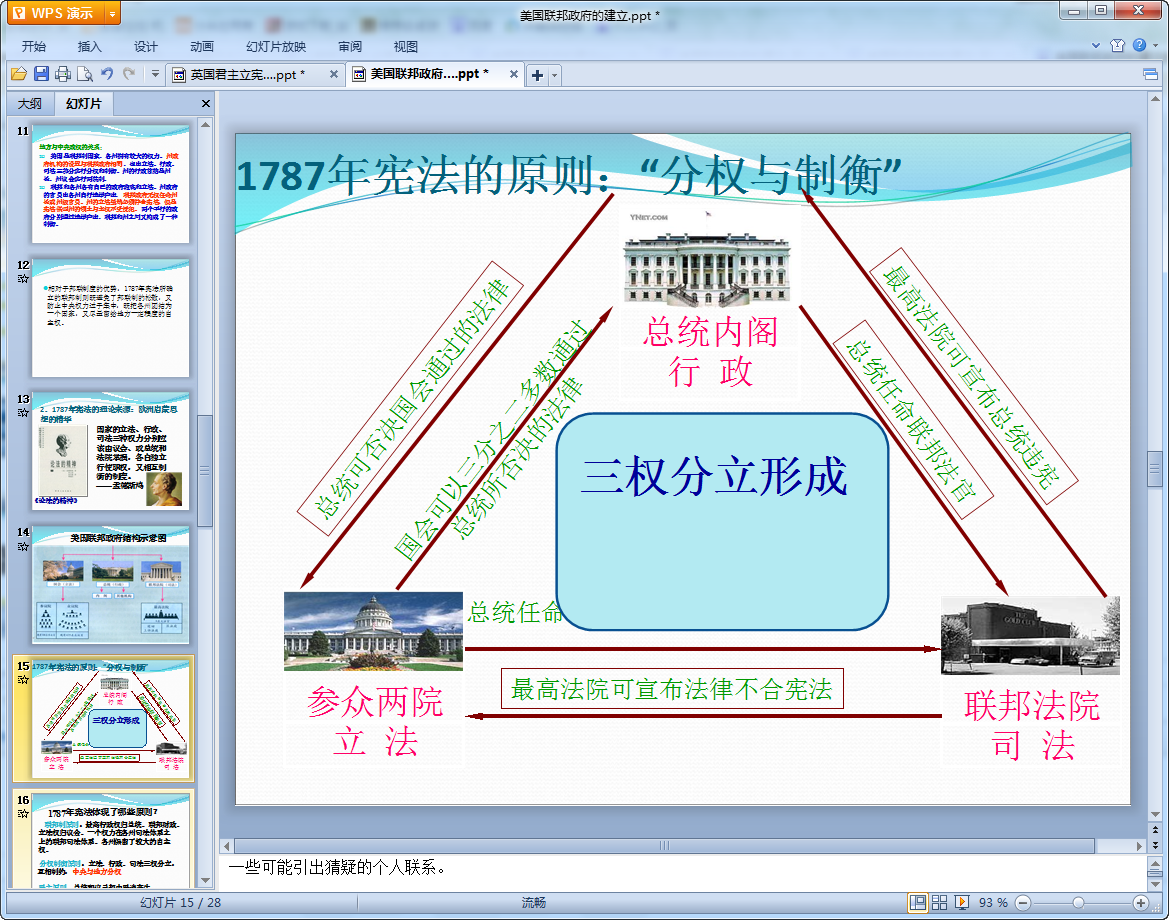The width and height of the screenshot is (1169, 920).
Task: Switch to 幻灯片 thumbnails pane tab
Action: (x=84, y=104)
